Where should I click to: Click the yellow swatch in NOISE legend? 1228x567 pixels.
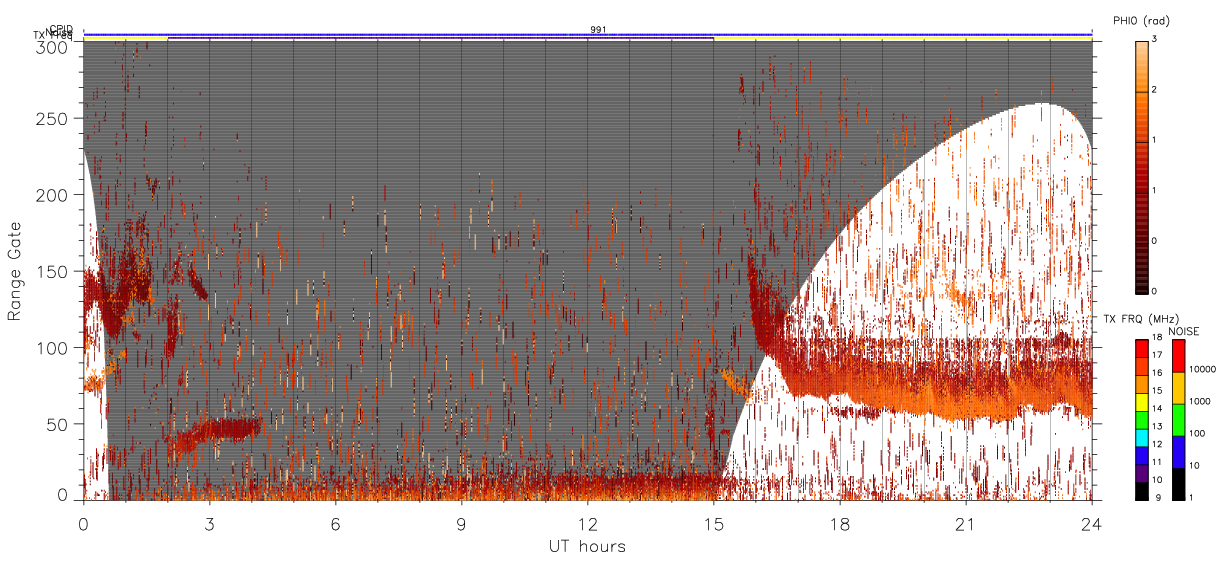point(1178,388)
